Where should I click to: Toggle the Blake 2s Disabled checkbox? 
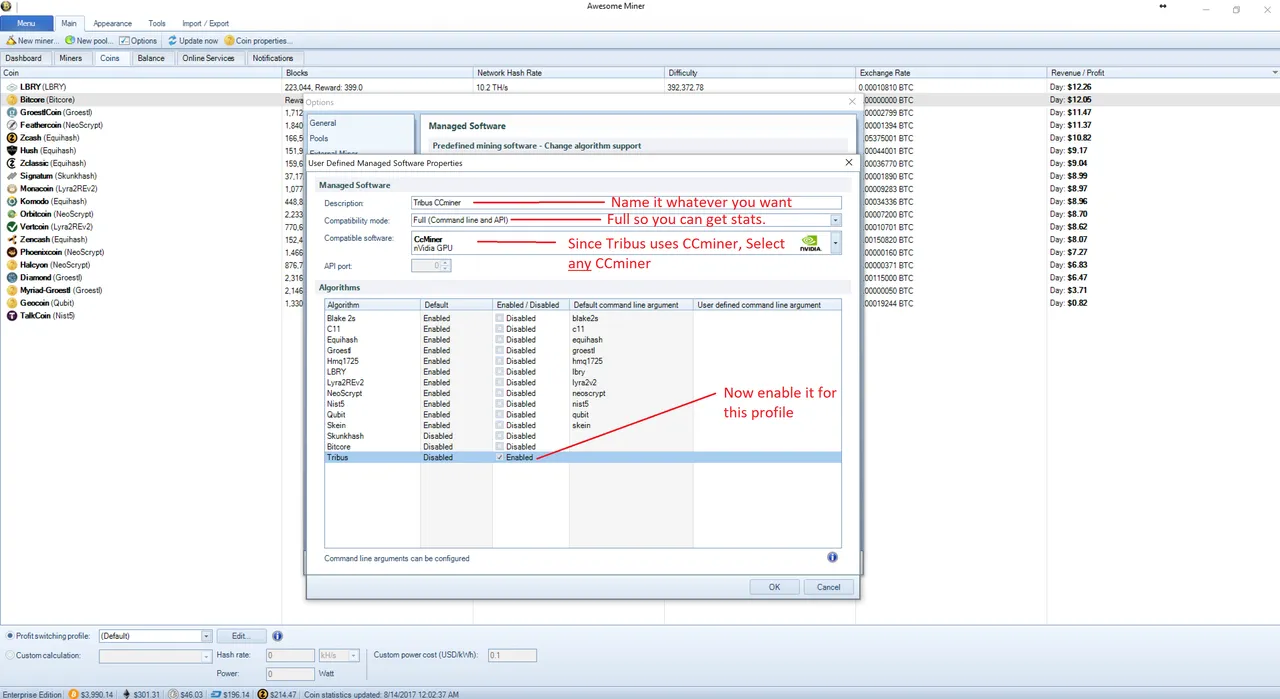[500, 318]
